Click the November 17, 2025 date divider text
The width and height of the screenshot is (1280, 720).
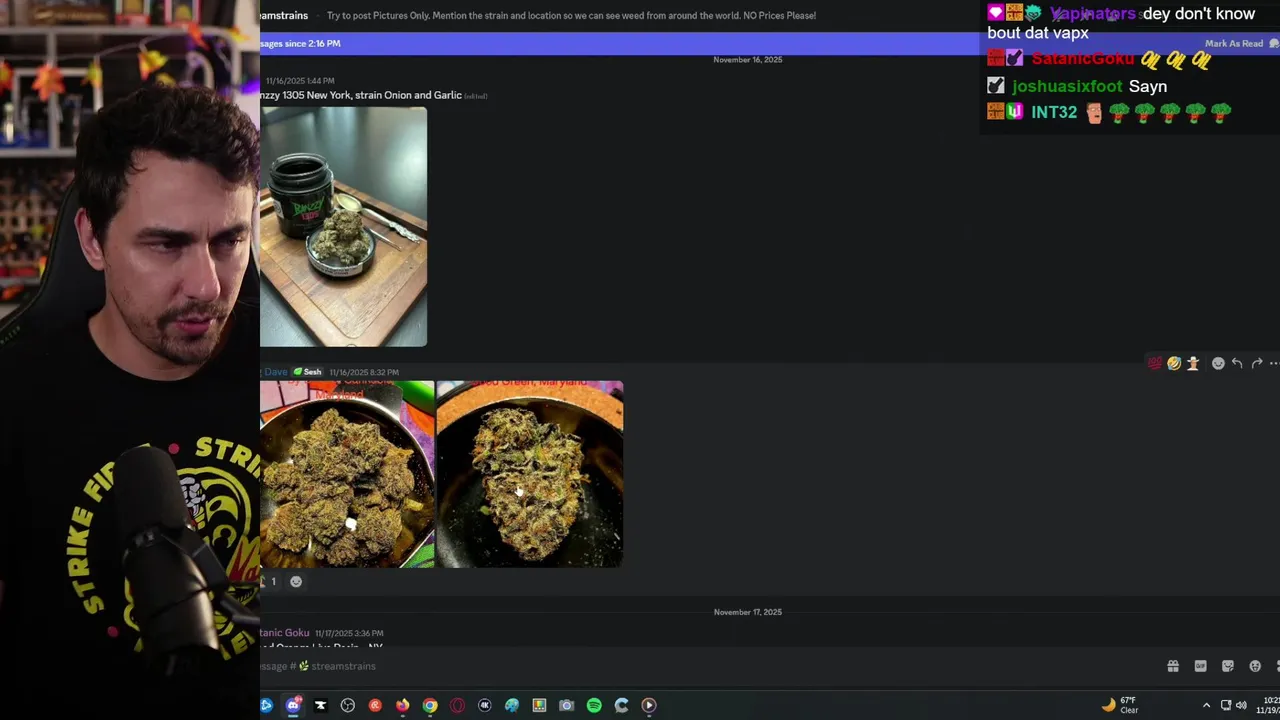(x=748, y=612)
